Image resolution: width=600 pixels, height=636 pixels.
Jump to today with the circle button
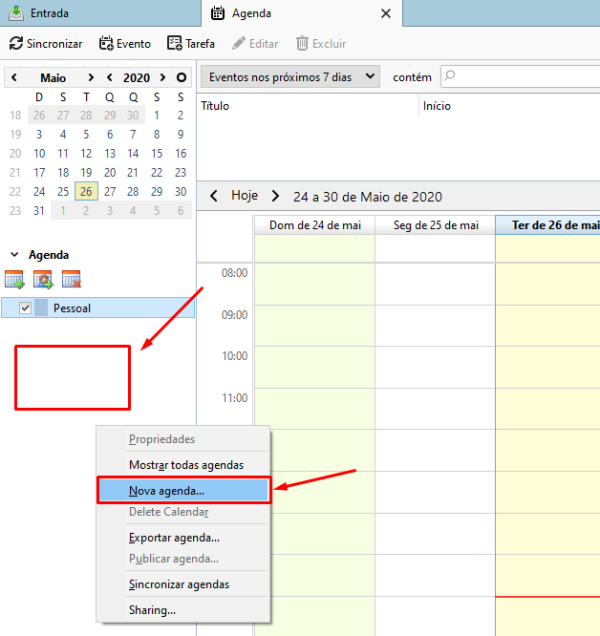[181, 77]
